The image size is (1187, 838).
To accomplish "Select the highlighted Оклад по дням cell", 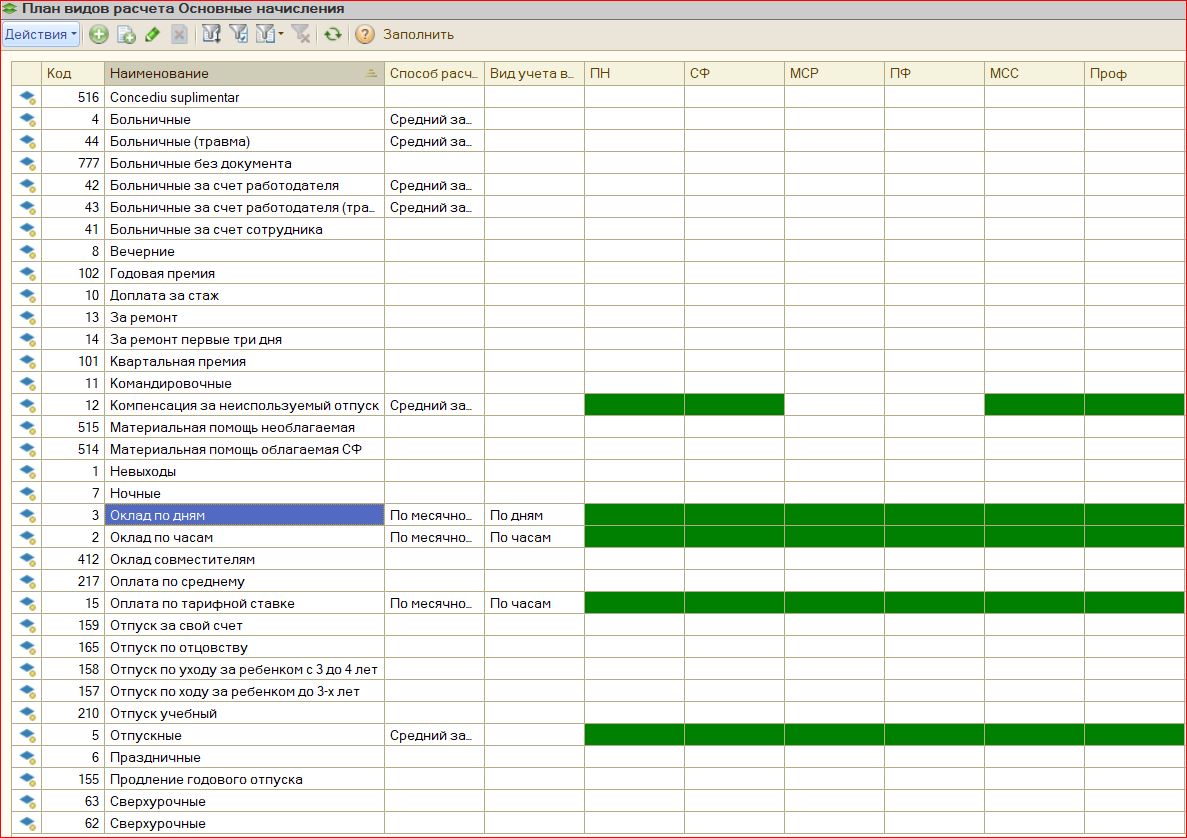I will (x=245, y=515).
